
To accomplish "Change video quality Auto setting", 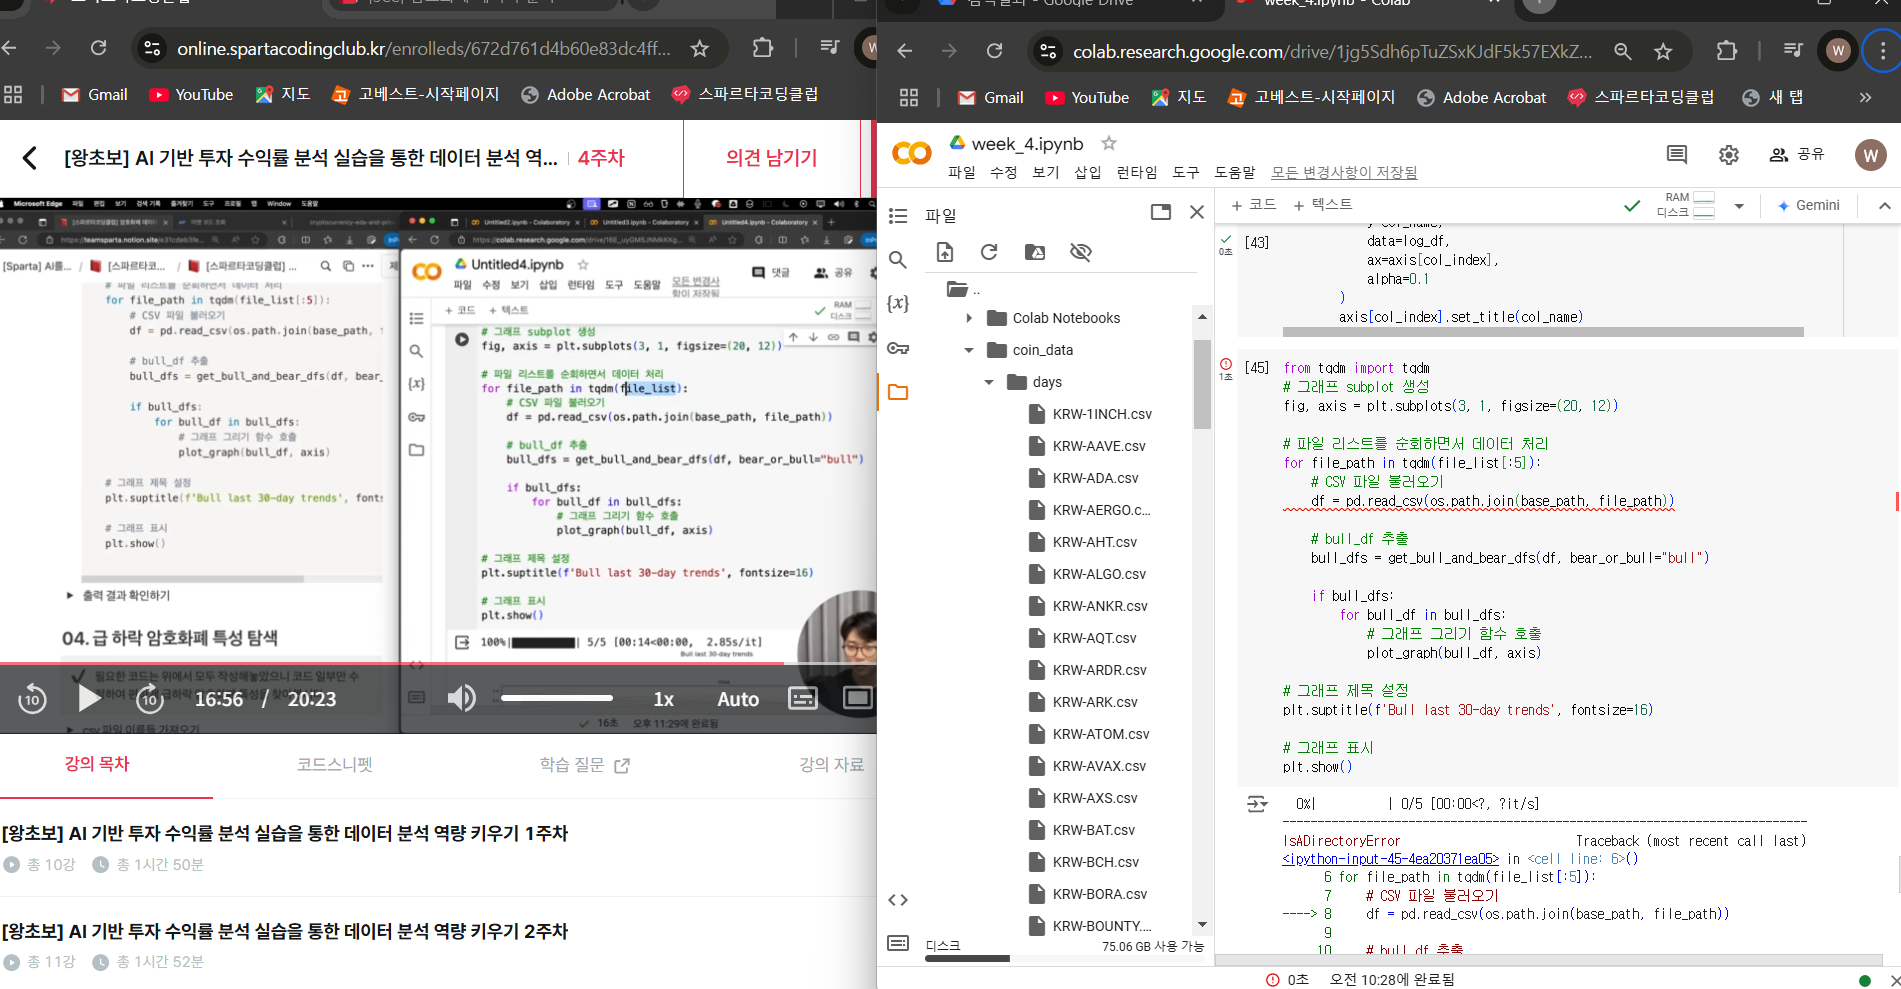I will [x=738, y=699].
